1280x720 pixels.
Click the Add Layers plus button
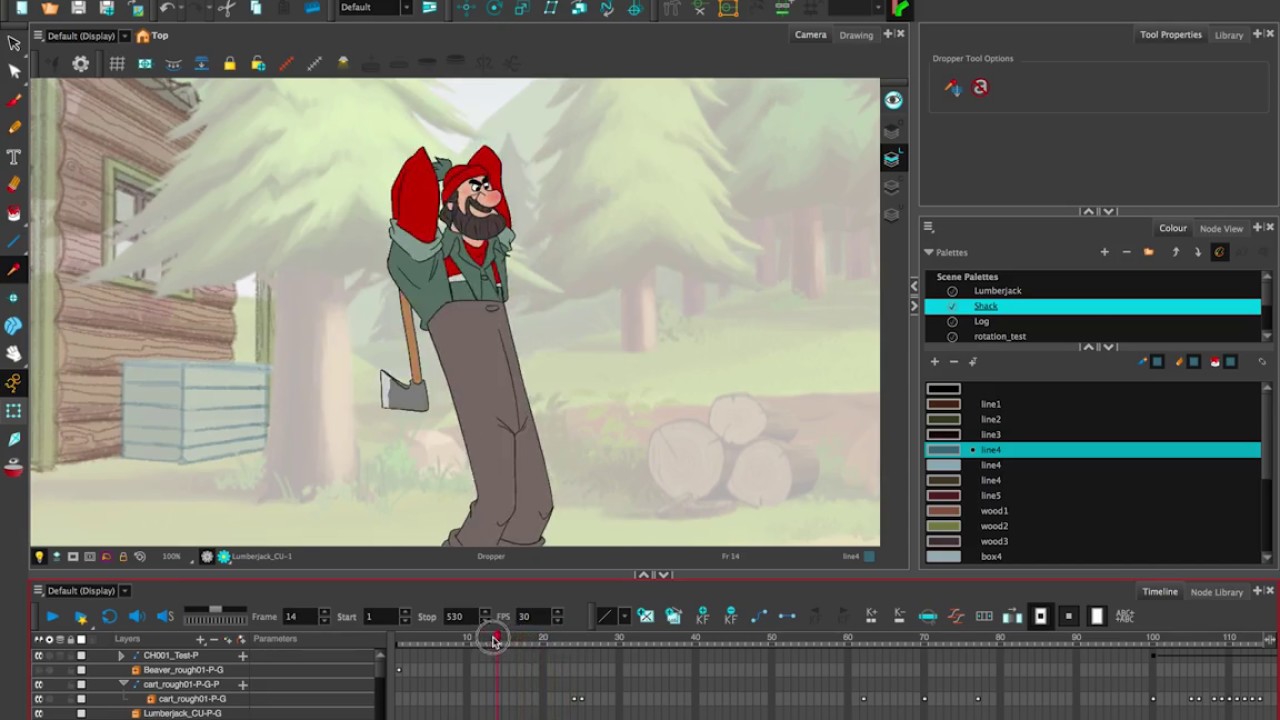[x=200, y=639]
